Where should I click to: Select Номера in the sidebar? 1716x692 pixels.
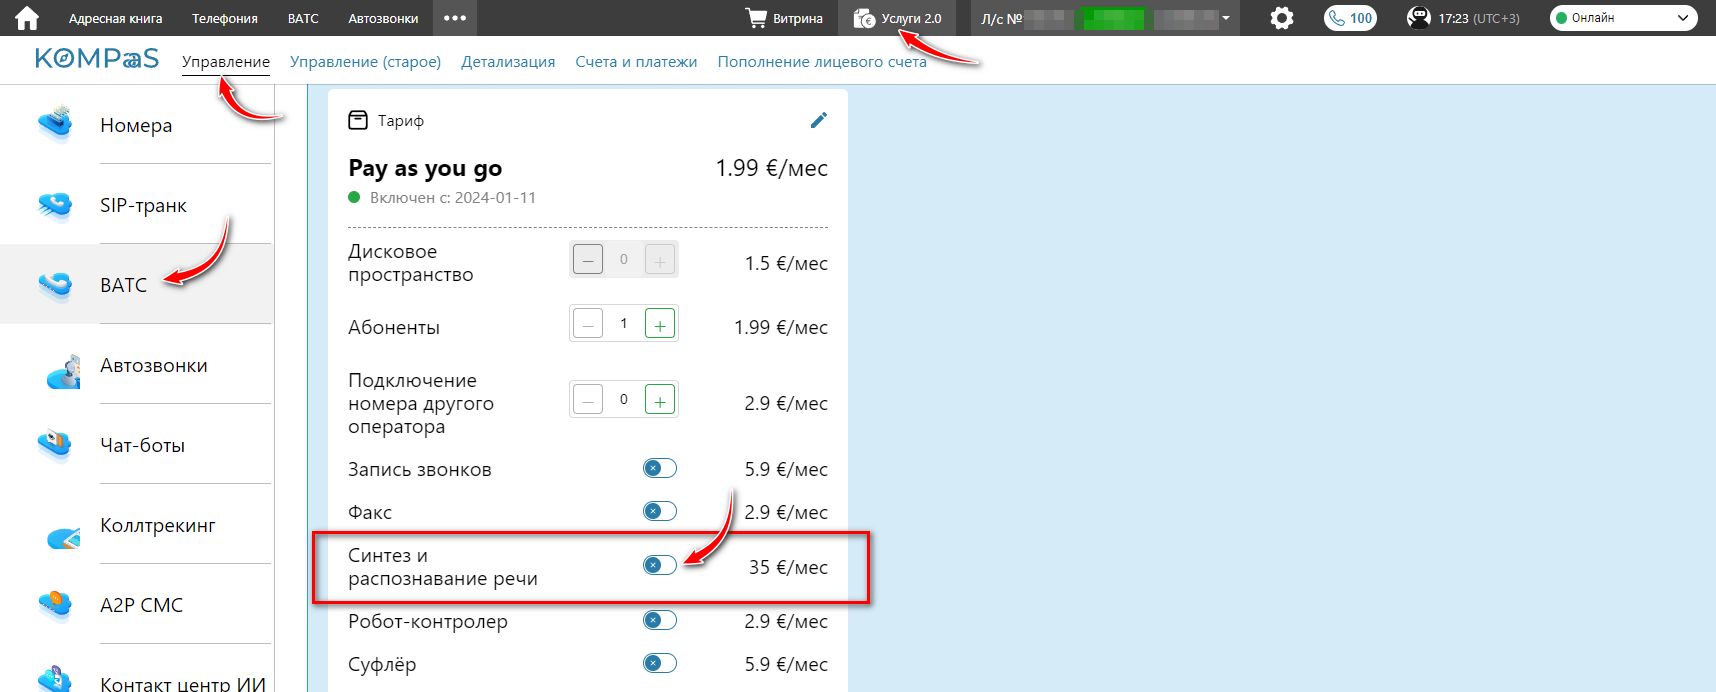click(x=136, y=125)
